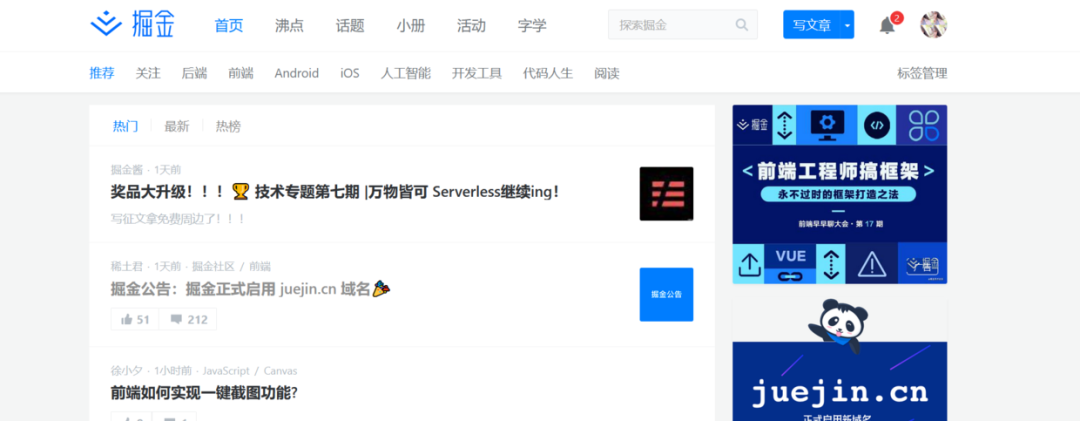Switch to the 热榜 sort tab
This screenshot has width=1080, height=421.
coord(228,126)
